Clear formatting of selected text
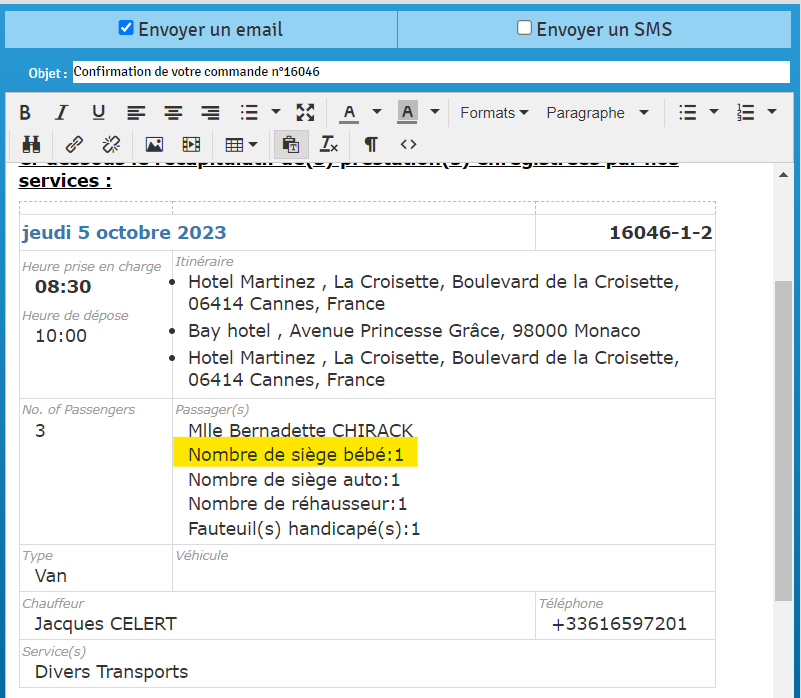 pos(329,144)
